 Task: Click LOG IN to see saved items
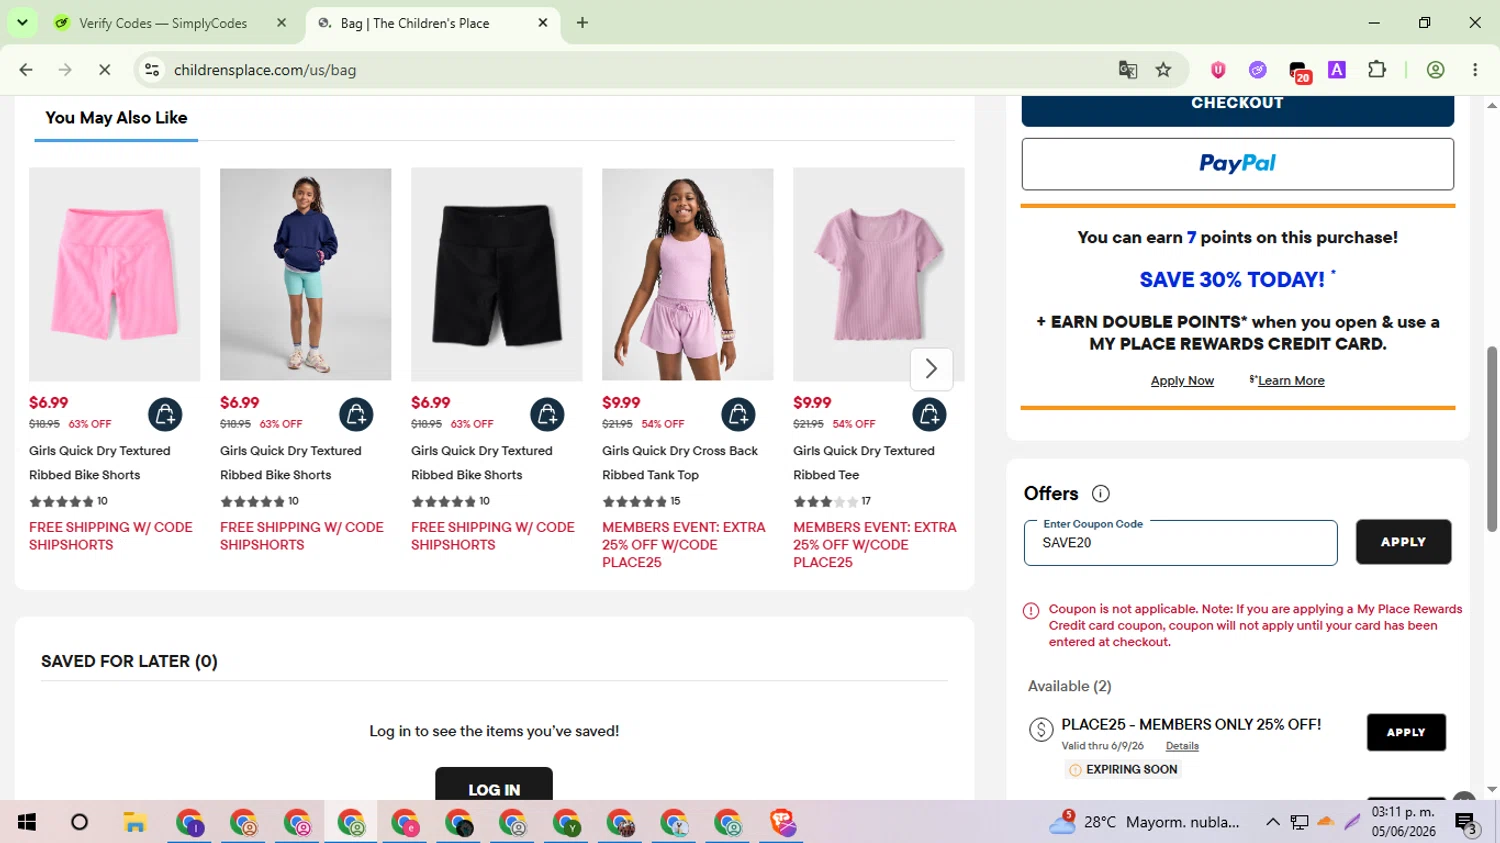pyautogui.click(x=494, y=785)
